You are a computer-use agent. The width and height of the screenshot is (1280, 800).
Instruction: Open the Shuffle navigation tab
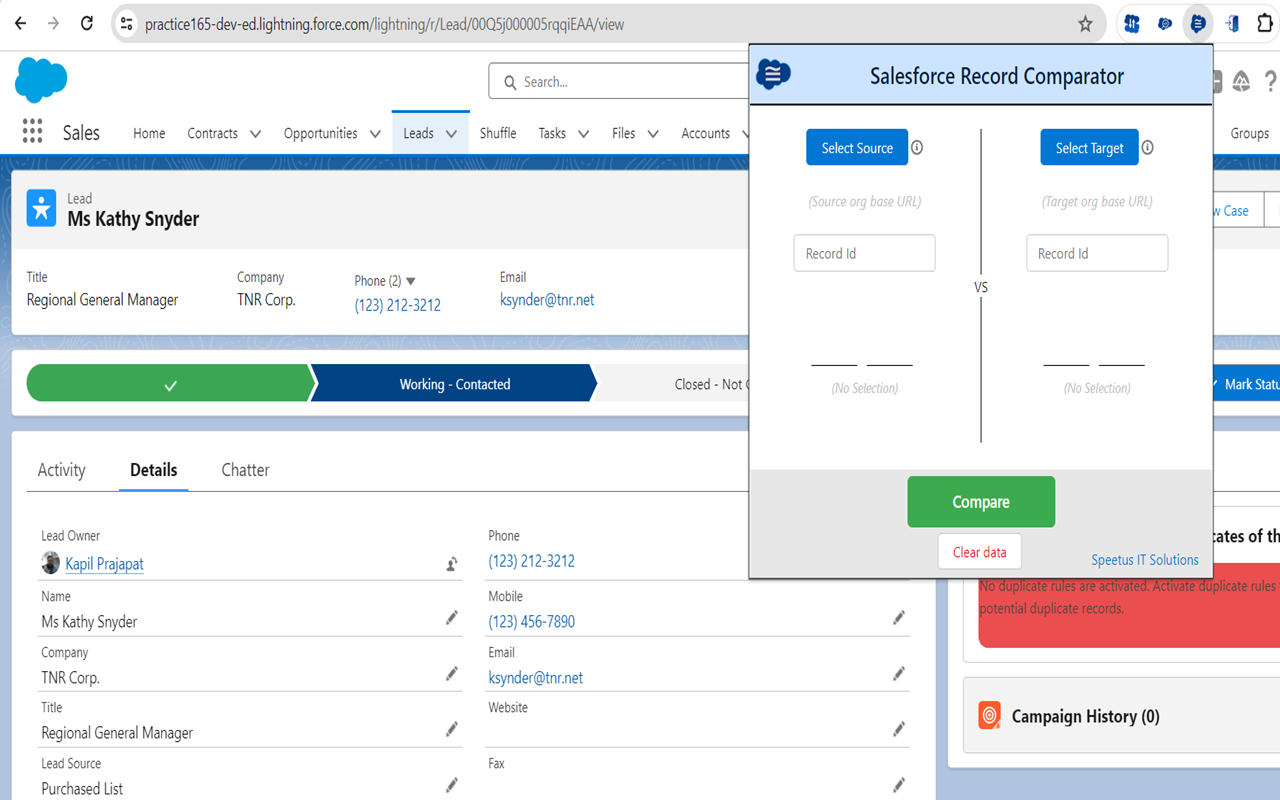[498, 133]
